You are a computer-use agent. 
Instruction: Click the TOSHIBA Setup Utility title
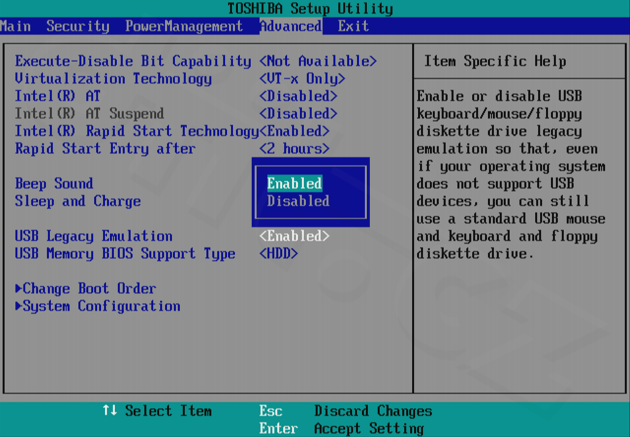310,8
